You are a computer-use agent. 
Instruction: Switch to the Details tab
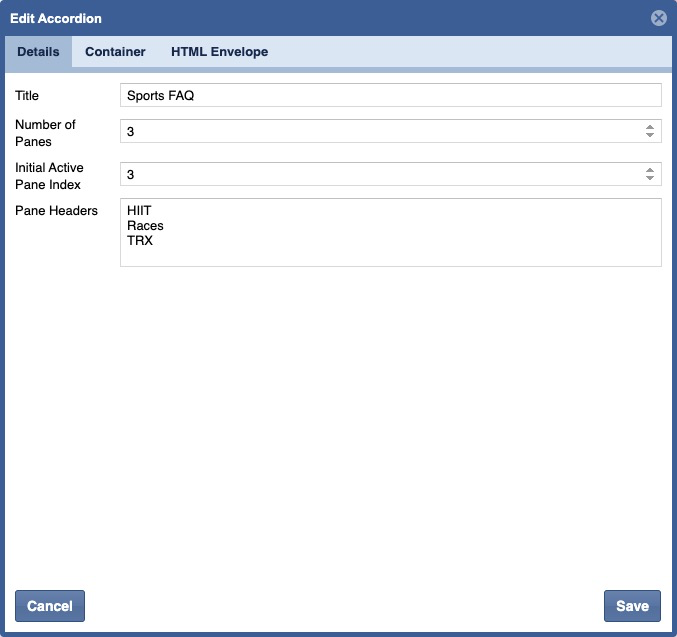(38, 52)
